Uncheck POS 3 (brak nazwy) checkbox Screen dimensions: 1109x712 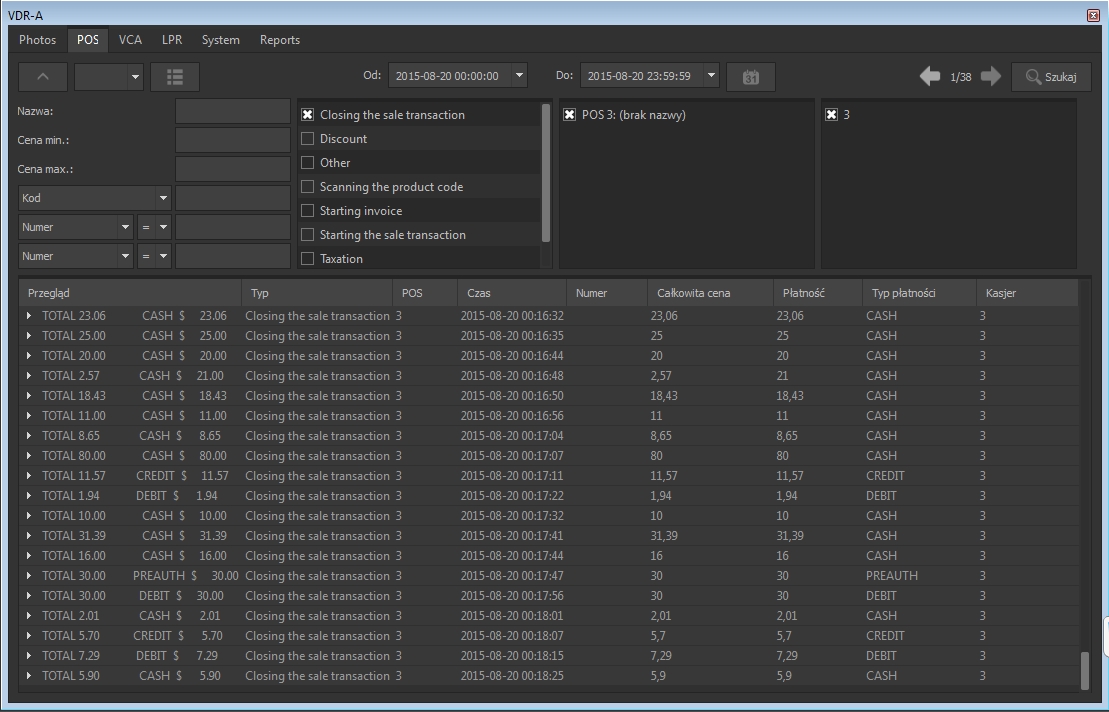(569, 115)
